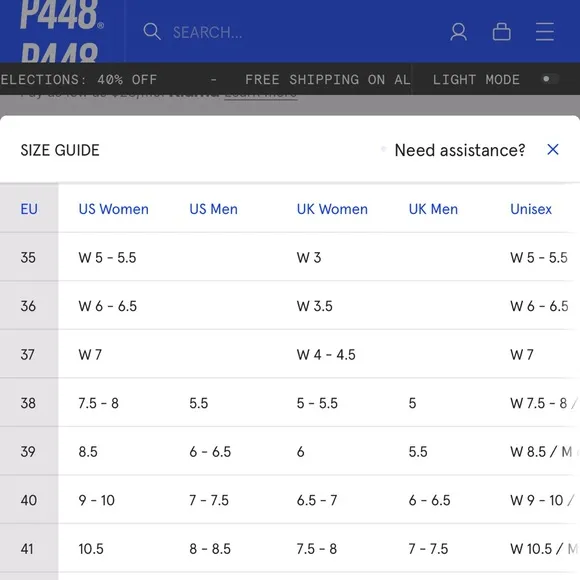580x580 pixels.
Task: Click Unisex cell 'W 8.5 / M'
Action: [541, 451]
